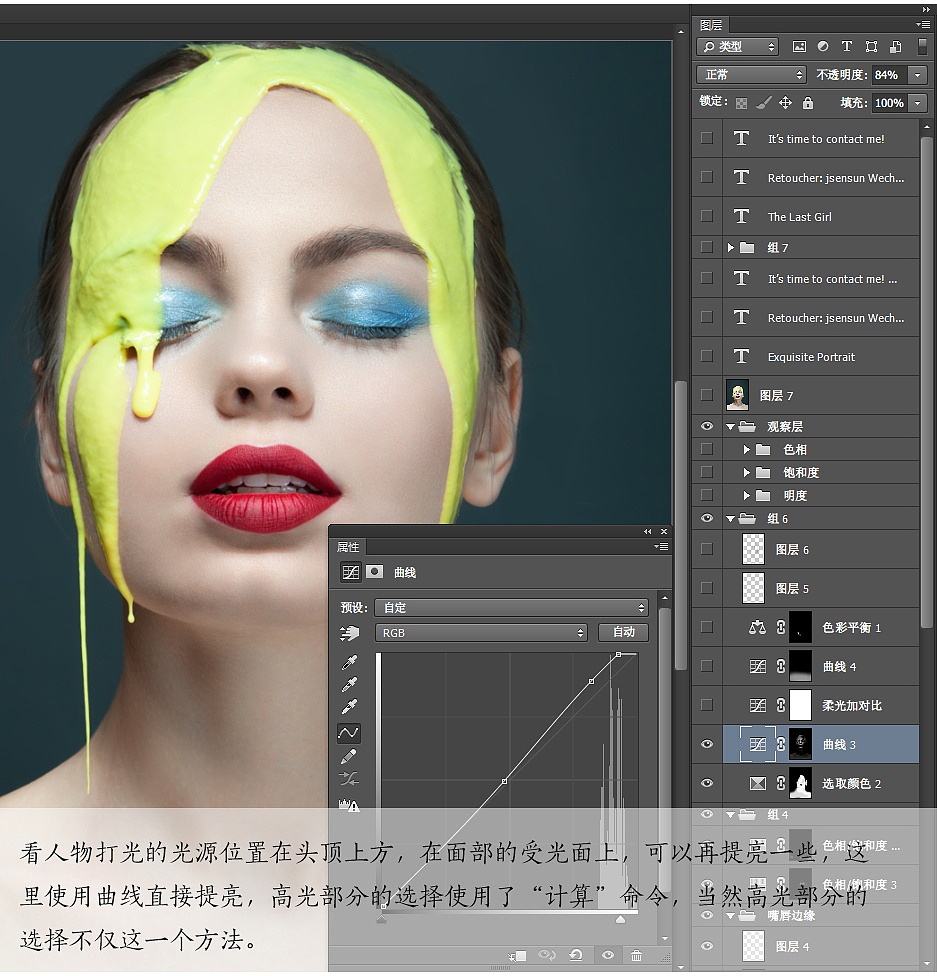Open the opacity slider arrow next to 84%
The image size is (937, 976).
(917, 75)
